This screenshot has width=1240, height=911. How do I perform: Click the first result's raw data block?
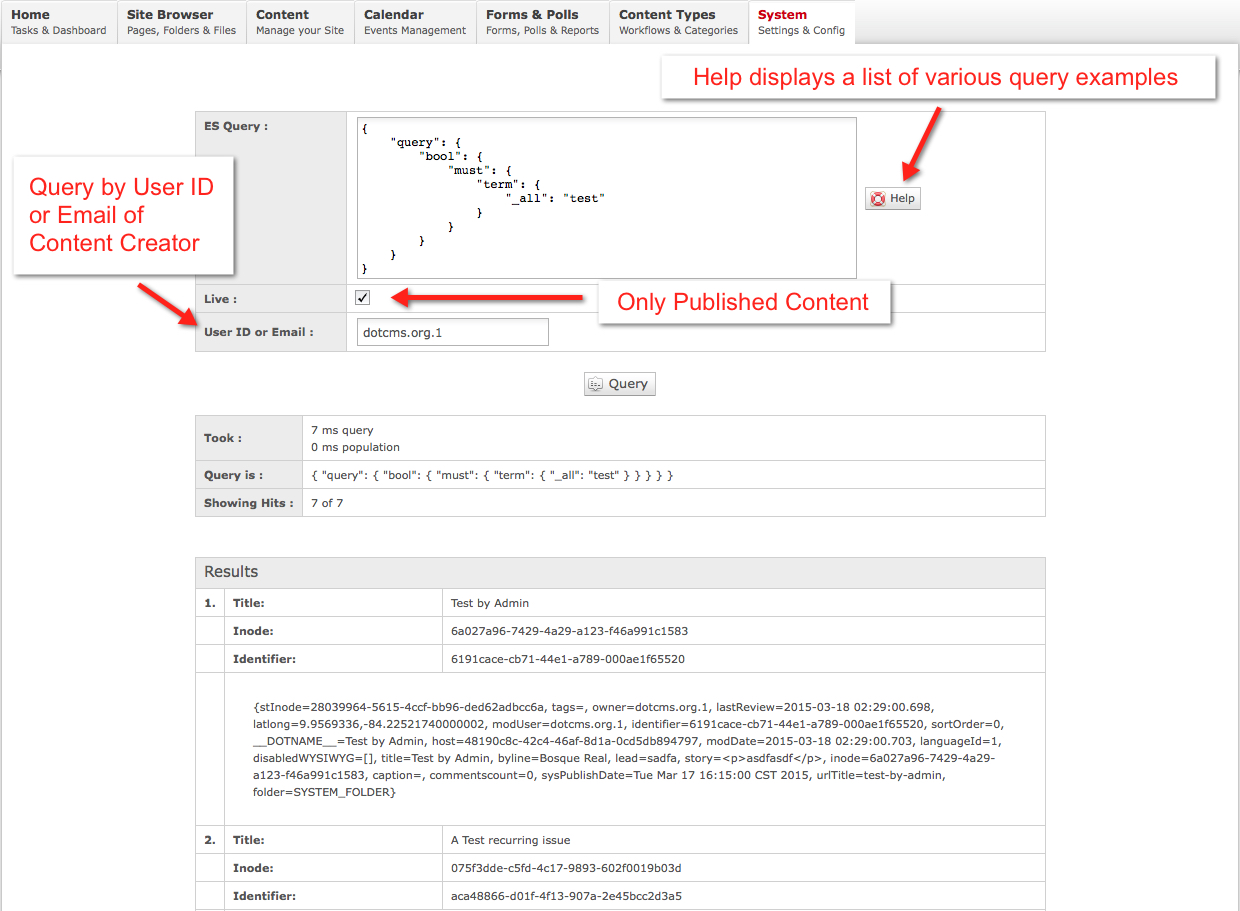point(625,749)
